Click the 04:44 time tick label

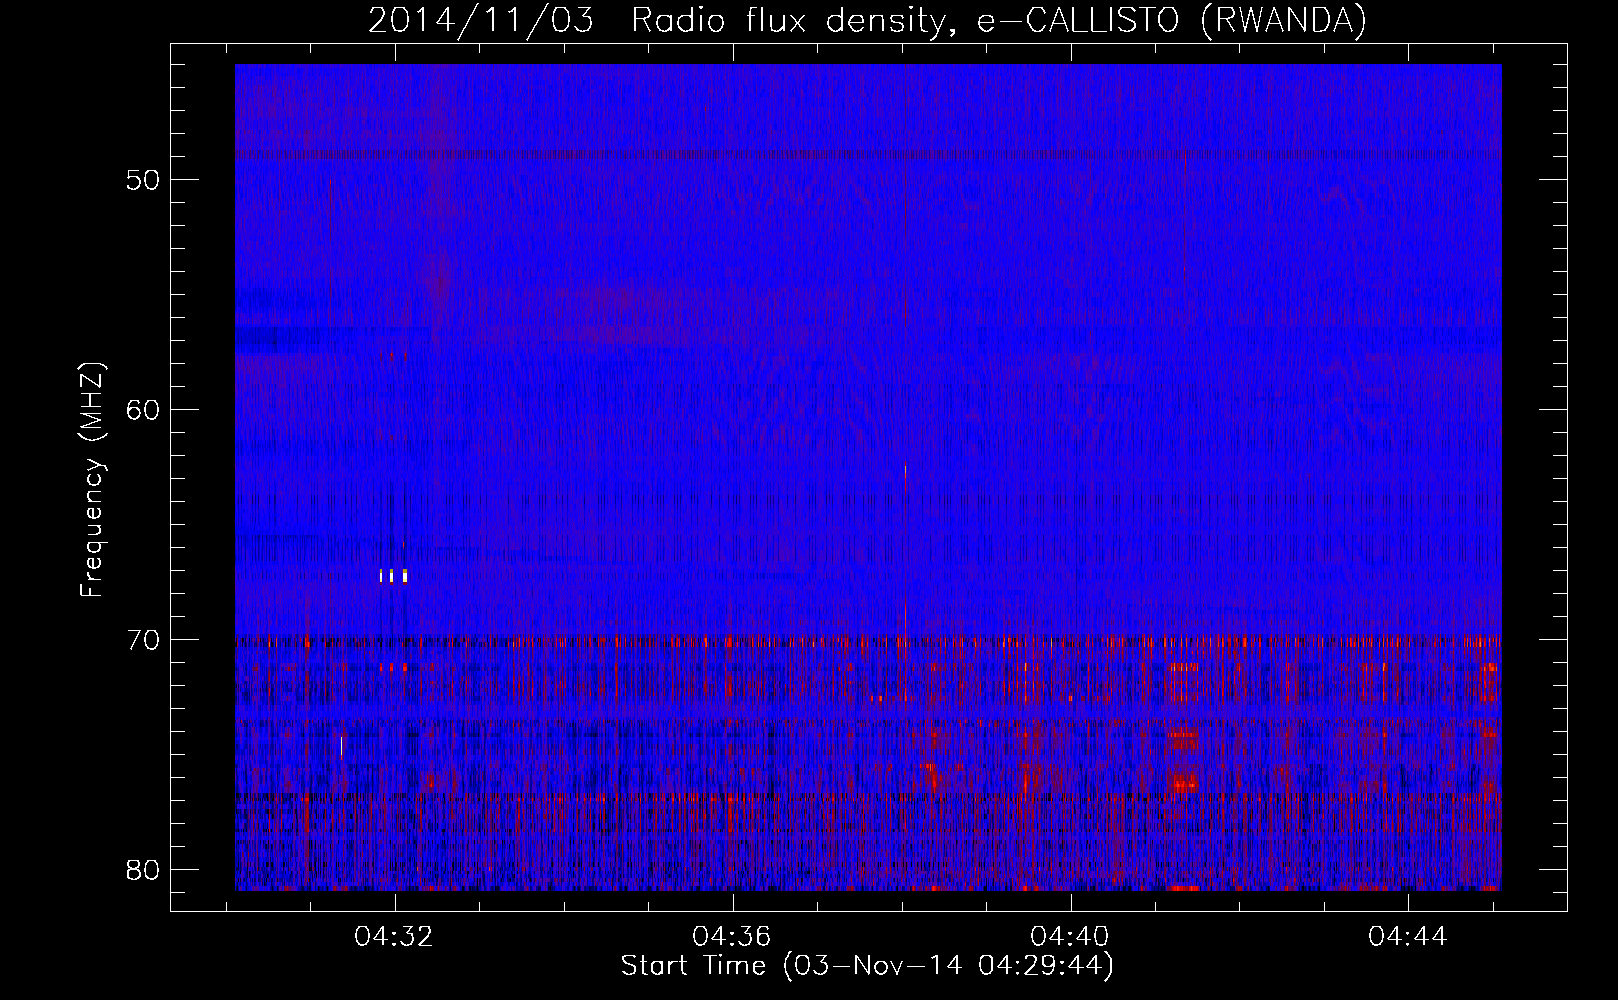pos(1408,936)
